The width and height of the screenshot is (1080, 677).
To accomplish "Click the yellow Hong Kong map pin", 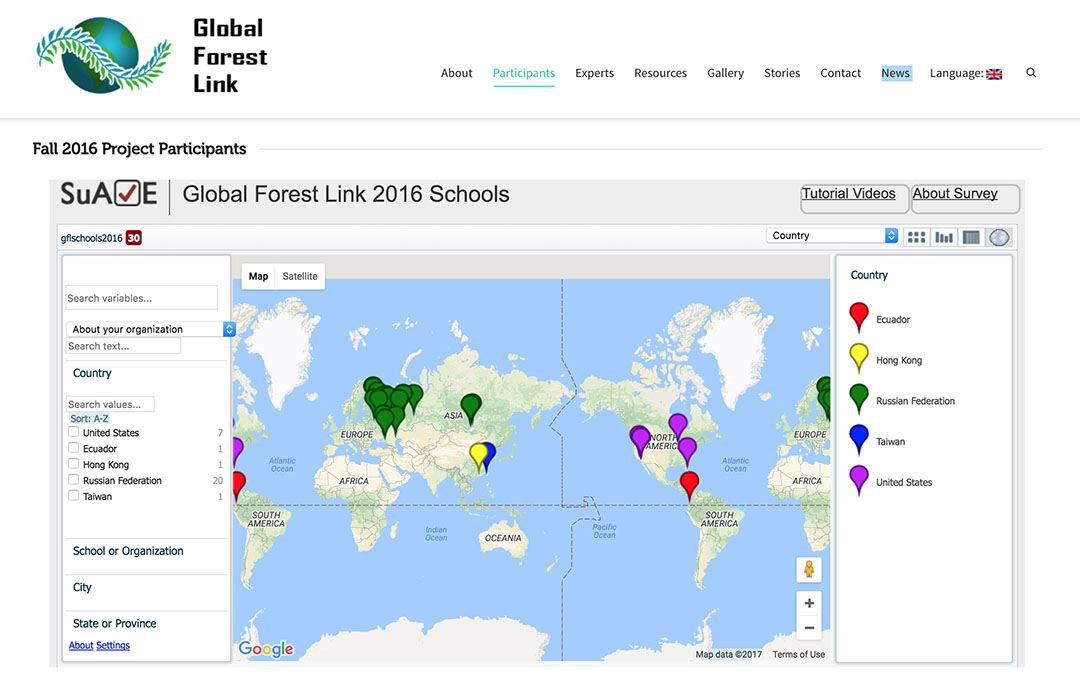I will click(x=477, y=454).
